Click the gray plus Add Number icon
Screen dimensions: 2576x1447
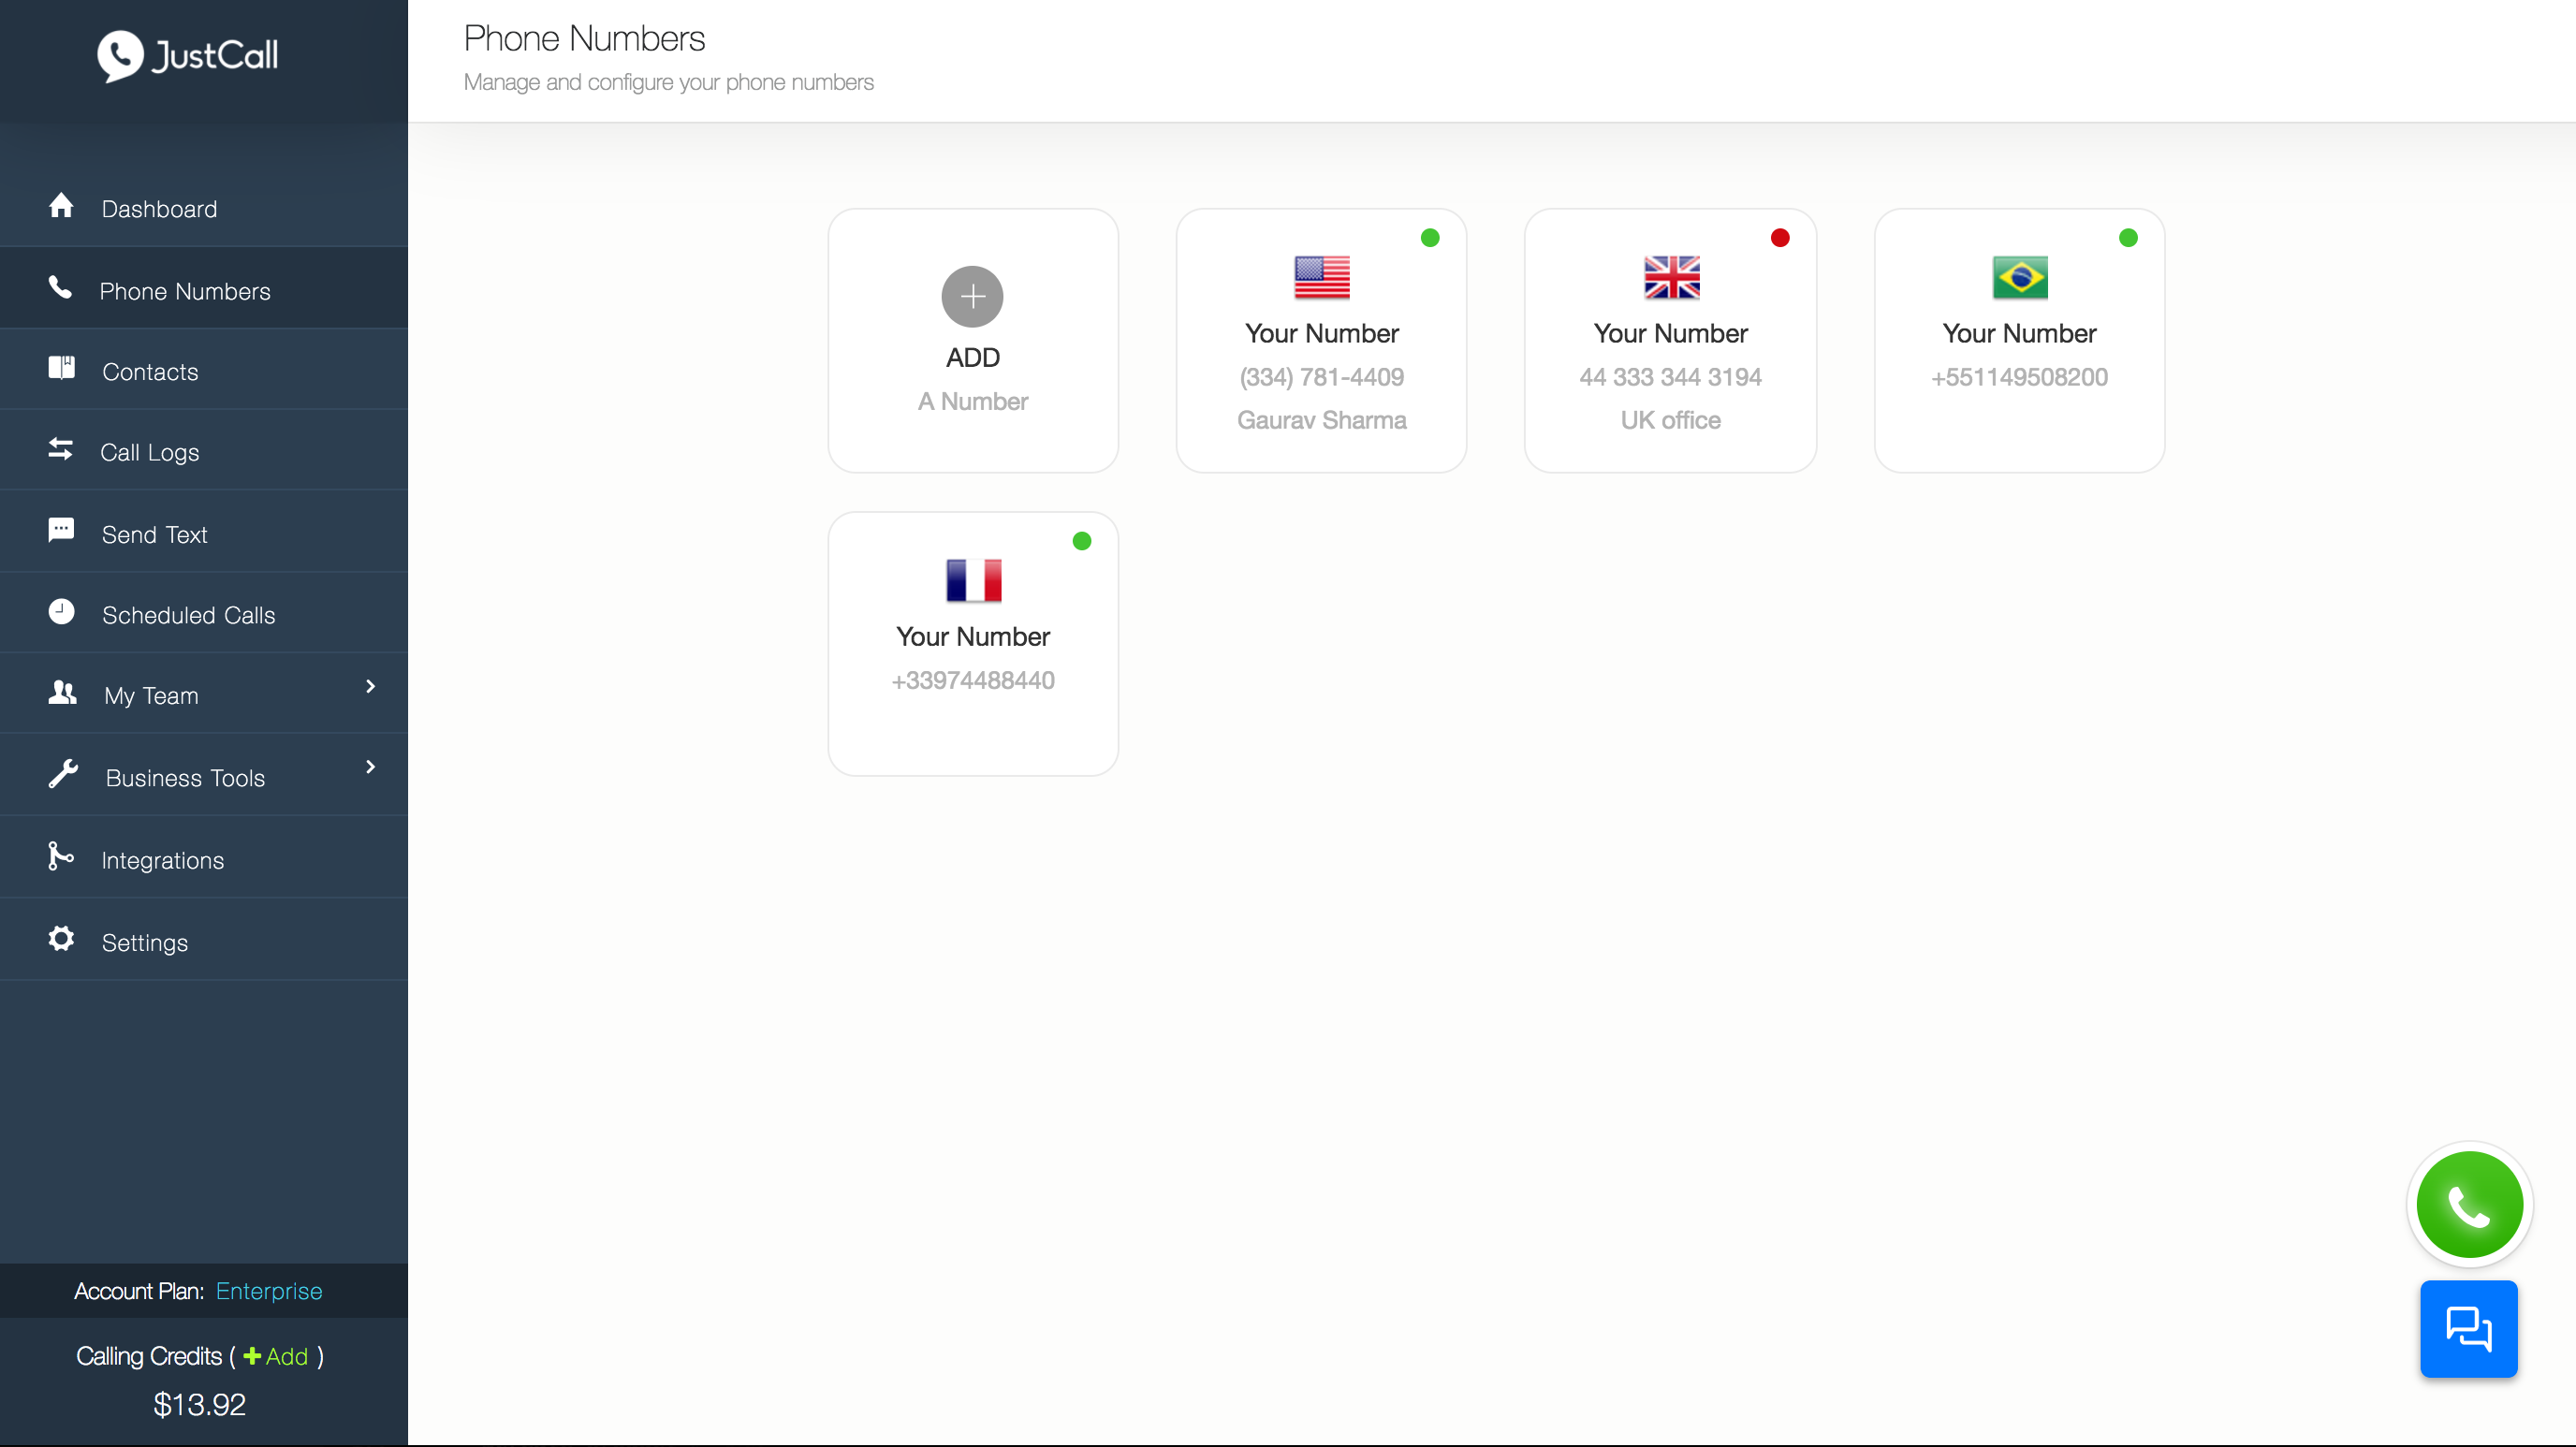972,296
